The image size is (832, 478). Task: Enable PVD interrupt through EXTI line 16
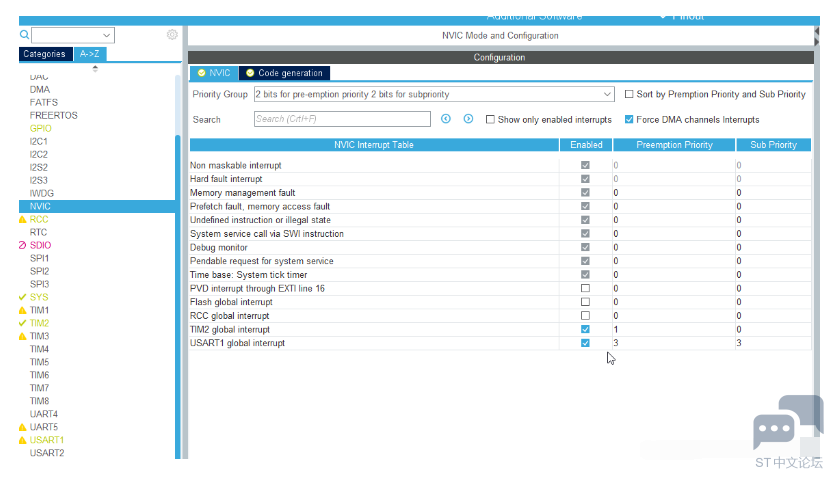pos(585,289)
